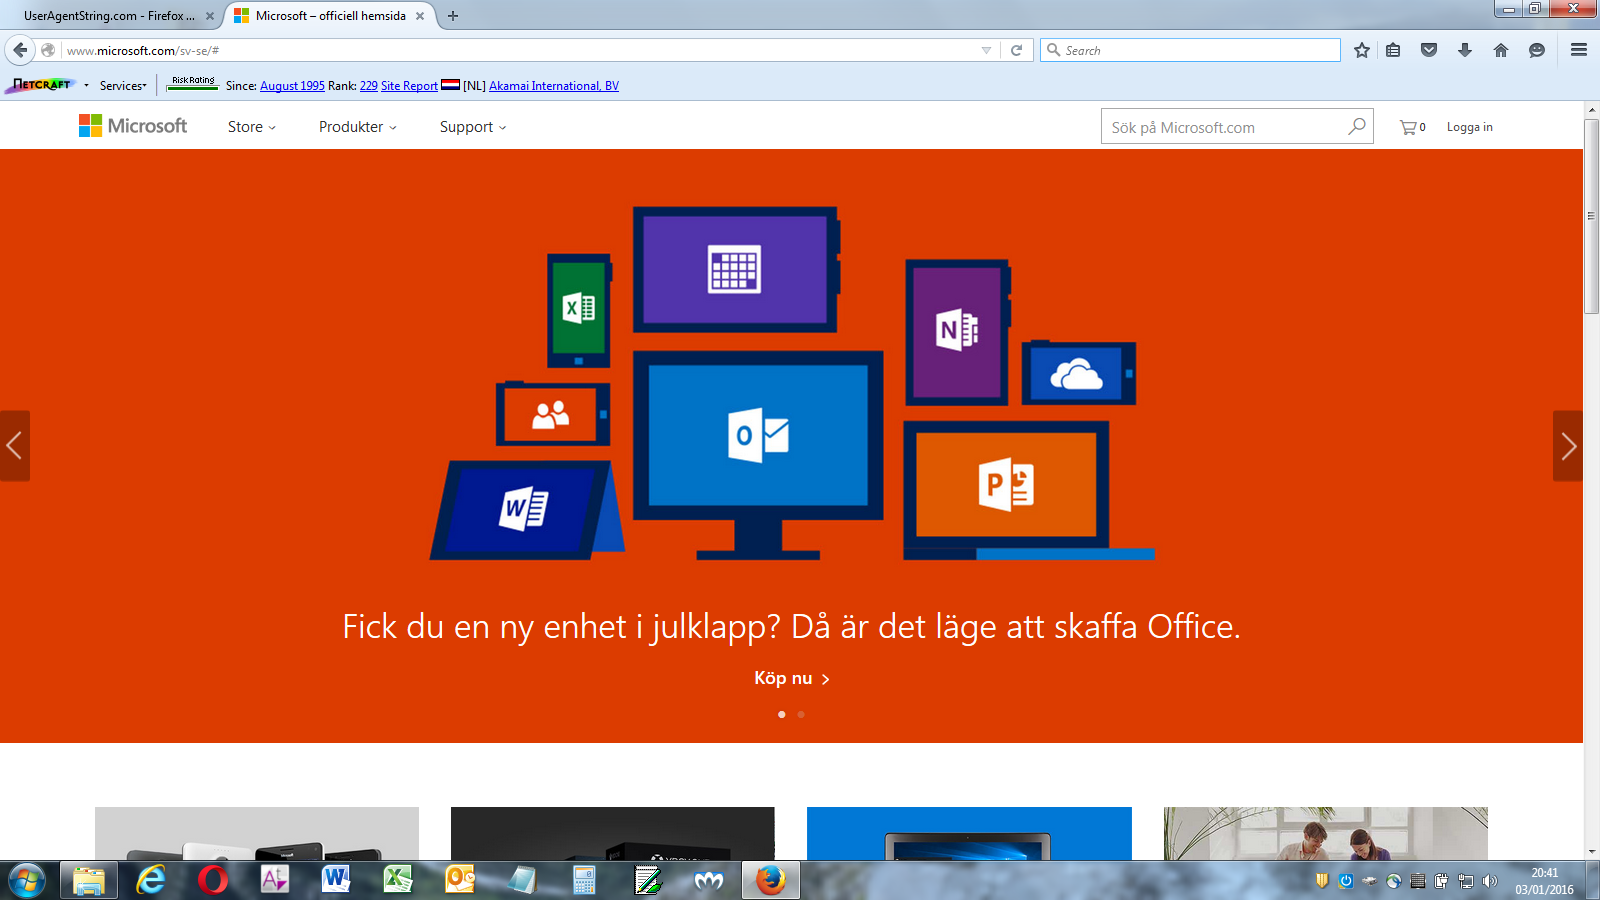Select the first carousel slide dot

click(x=782, y=714)
